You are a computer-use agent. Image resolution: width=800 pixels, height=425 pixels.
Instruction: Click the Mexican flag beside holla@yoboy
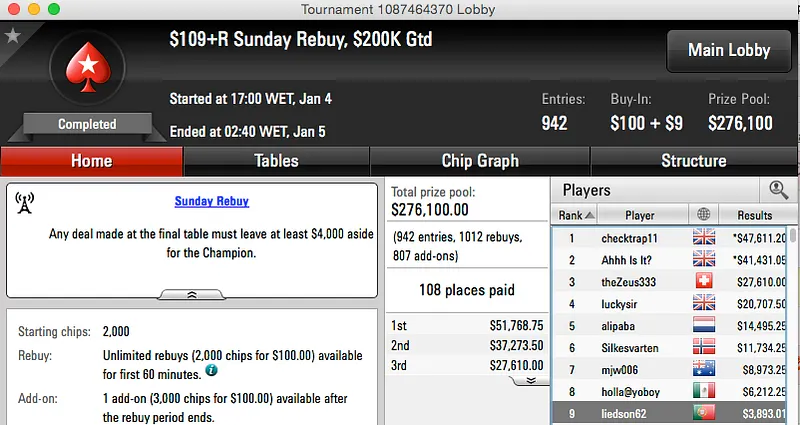(703, 391)
